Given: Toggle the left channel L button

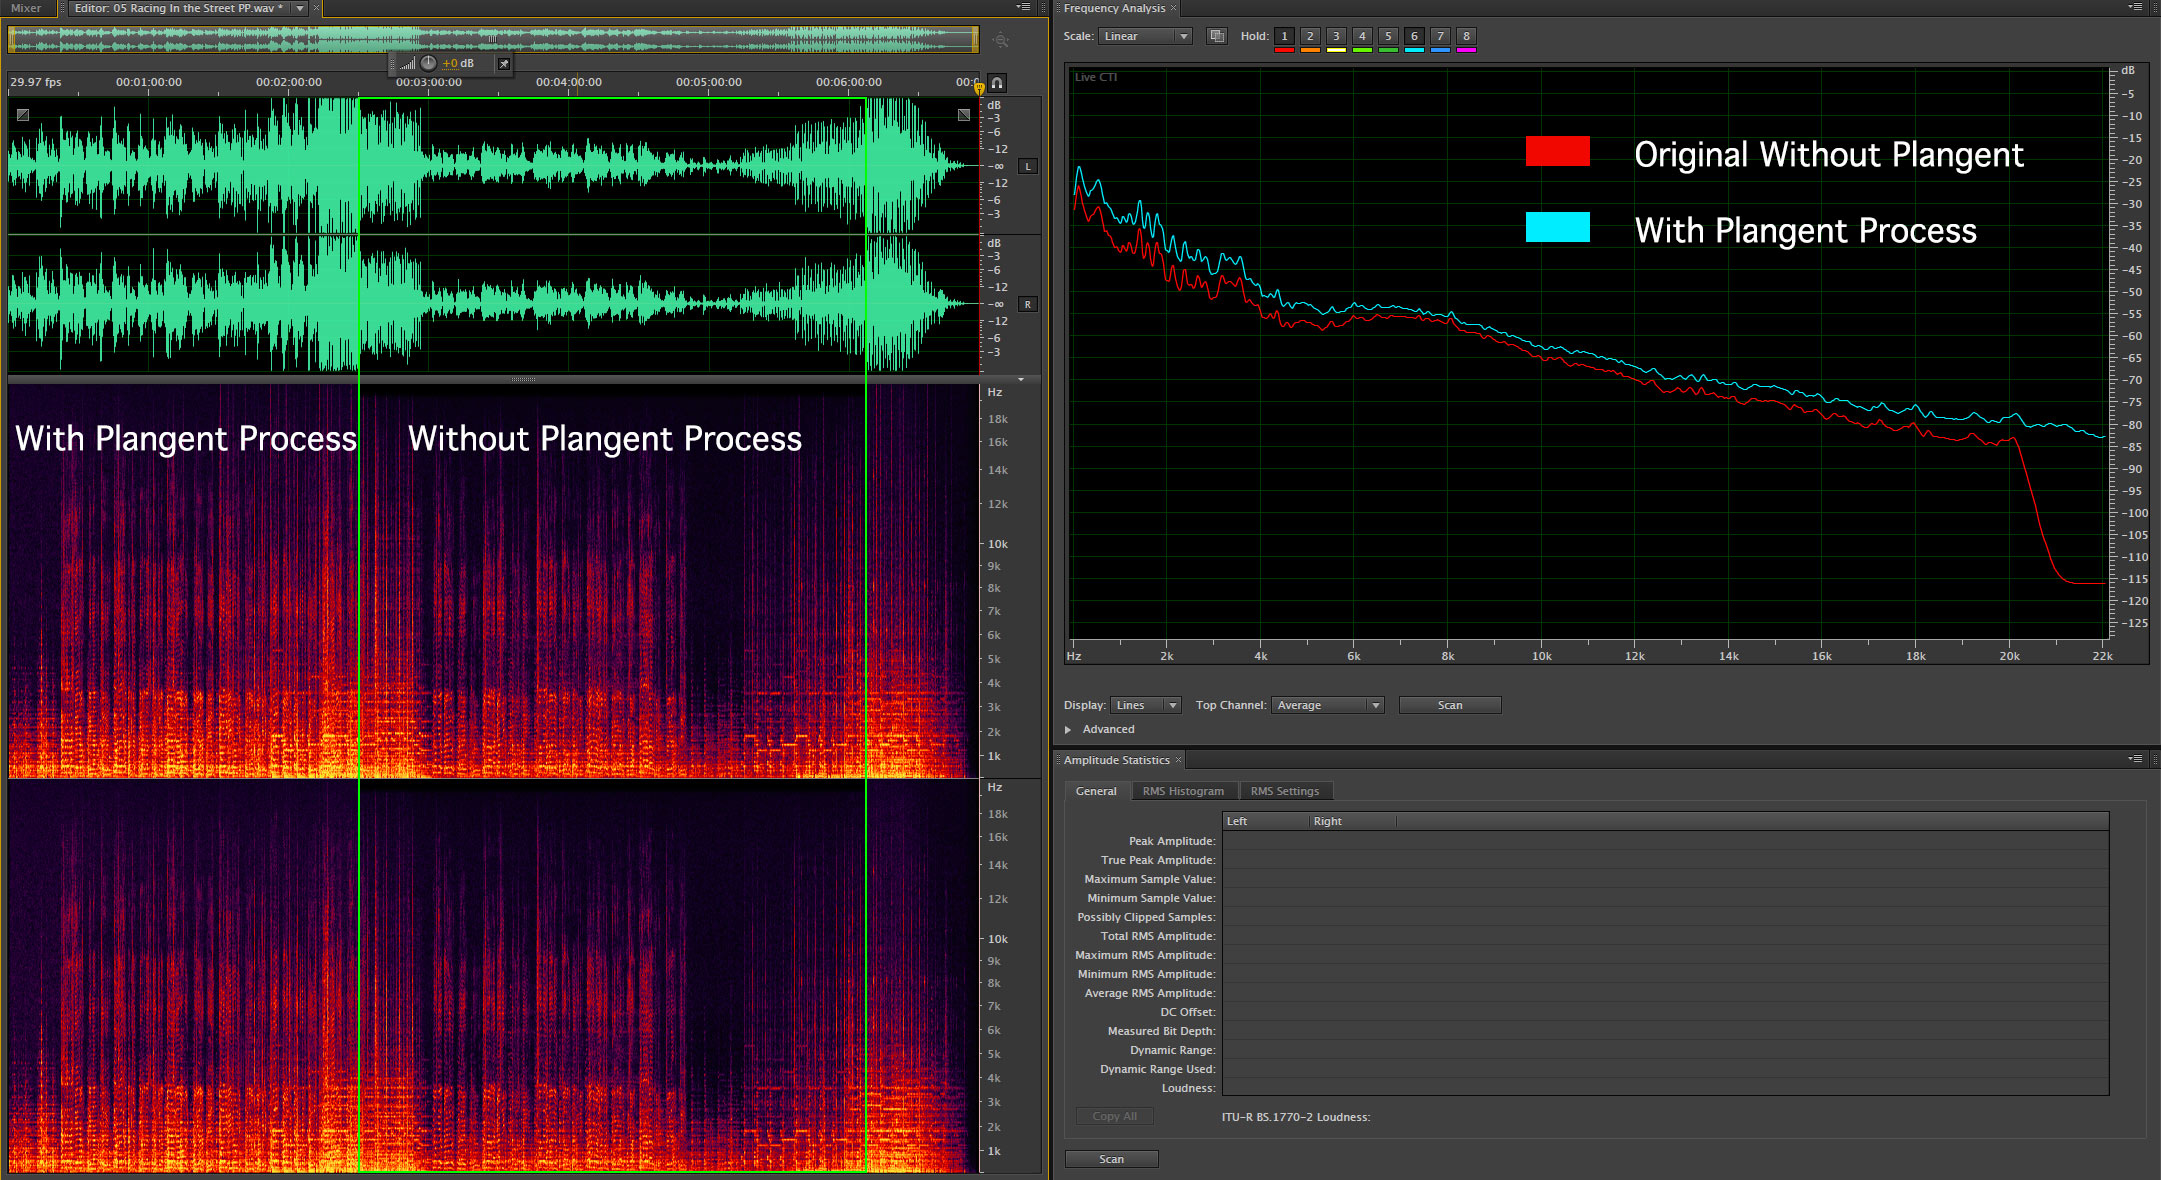Looking at the screenshot, I should tap(1028, 166).
